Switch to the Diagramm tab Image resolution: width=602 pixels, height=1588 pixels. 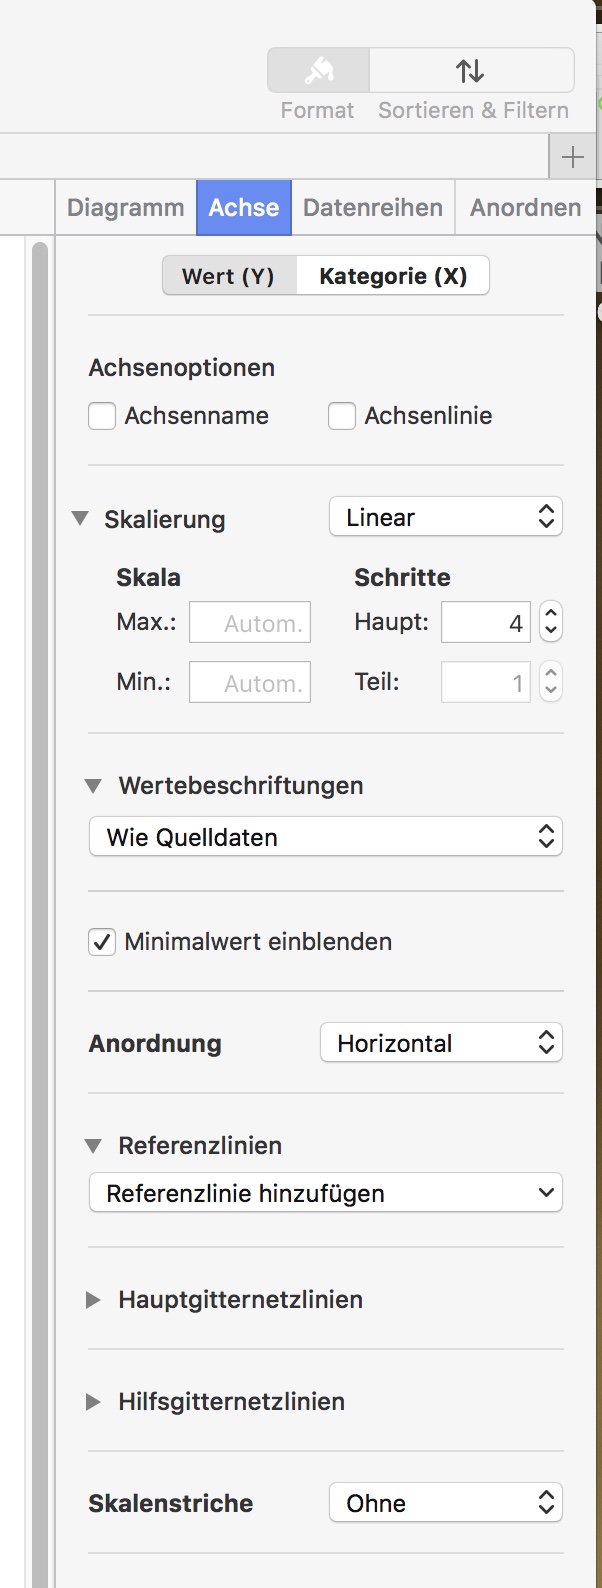126,208
